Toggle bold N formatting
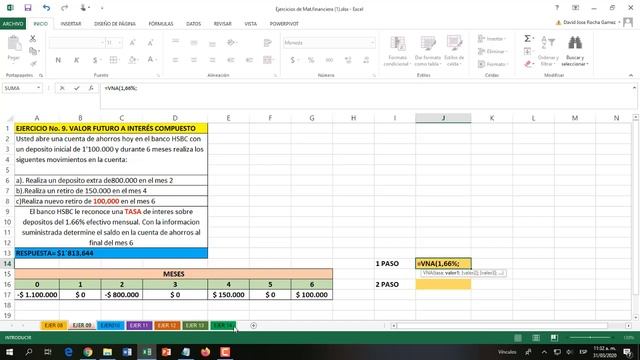Viewport: 640px width, 360px height. click(x=58, y=60)
